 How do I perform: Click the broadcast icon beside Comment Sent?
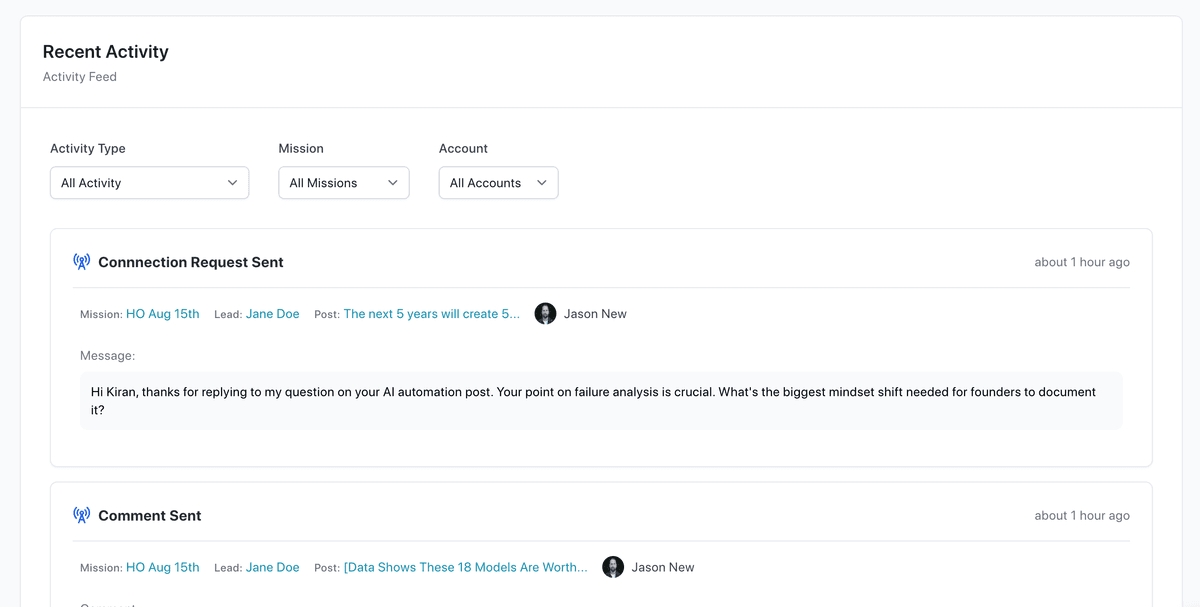click(82, 516)
